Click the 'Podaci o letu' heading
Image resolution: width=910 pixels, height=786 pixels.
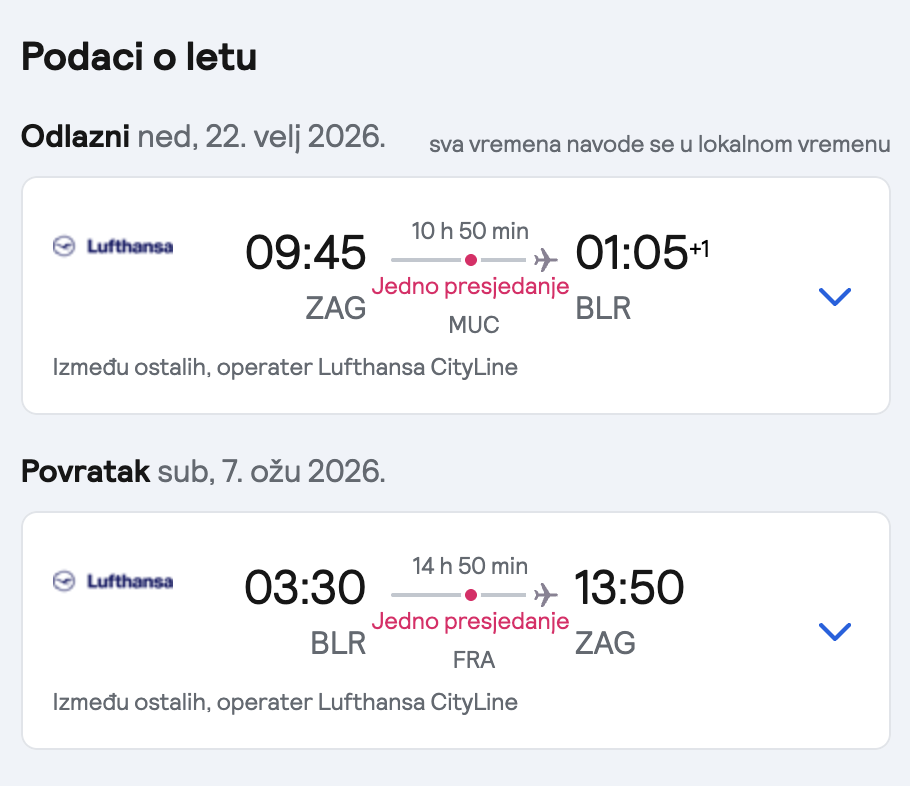coord(139,57)
